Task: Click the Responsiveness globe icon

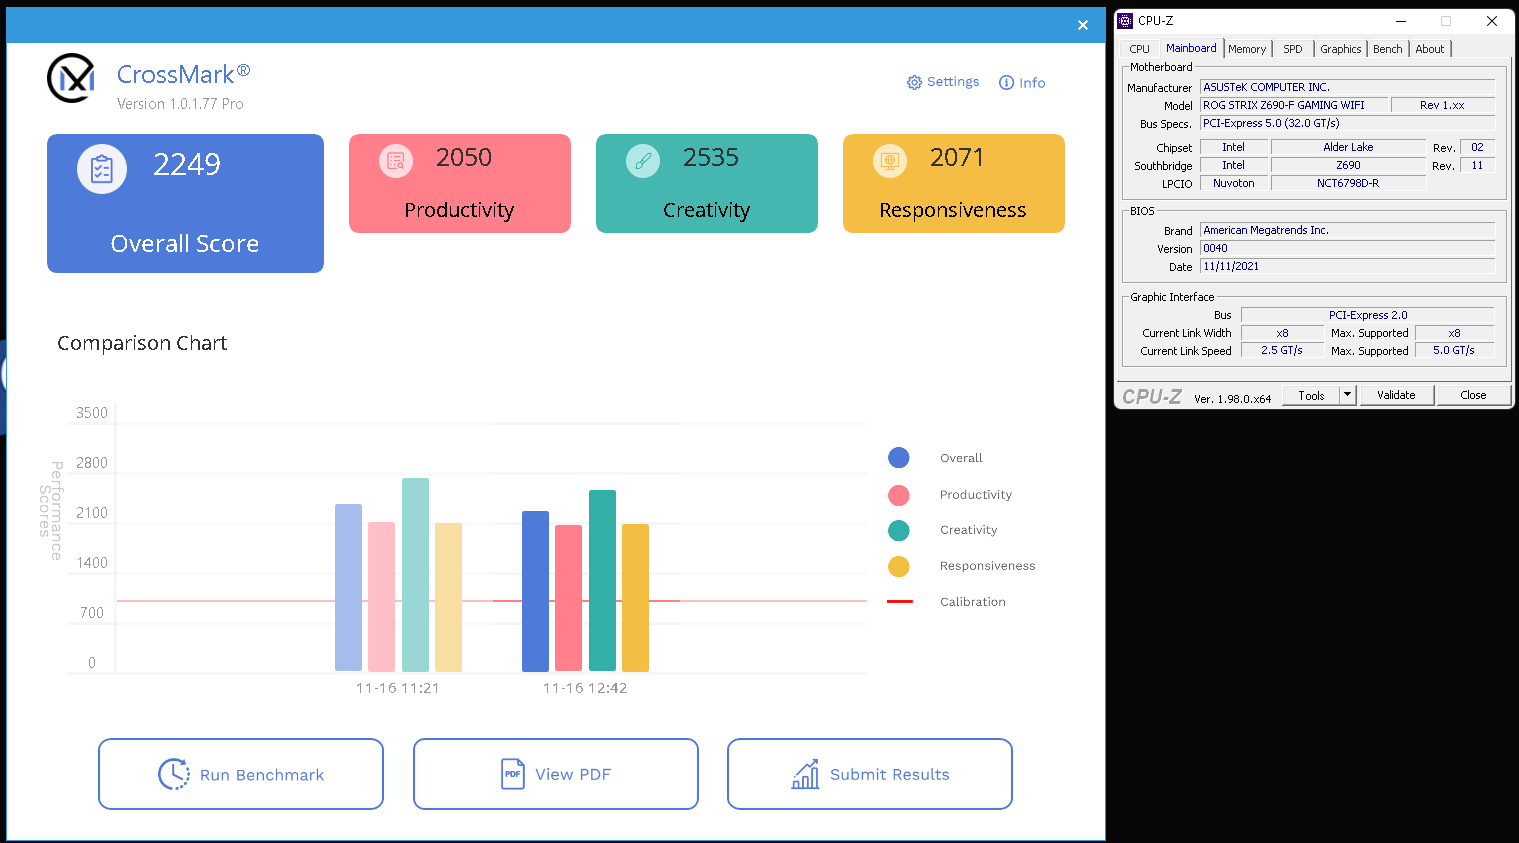Action: pyautogui.click(x=890, y=160)
